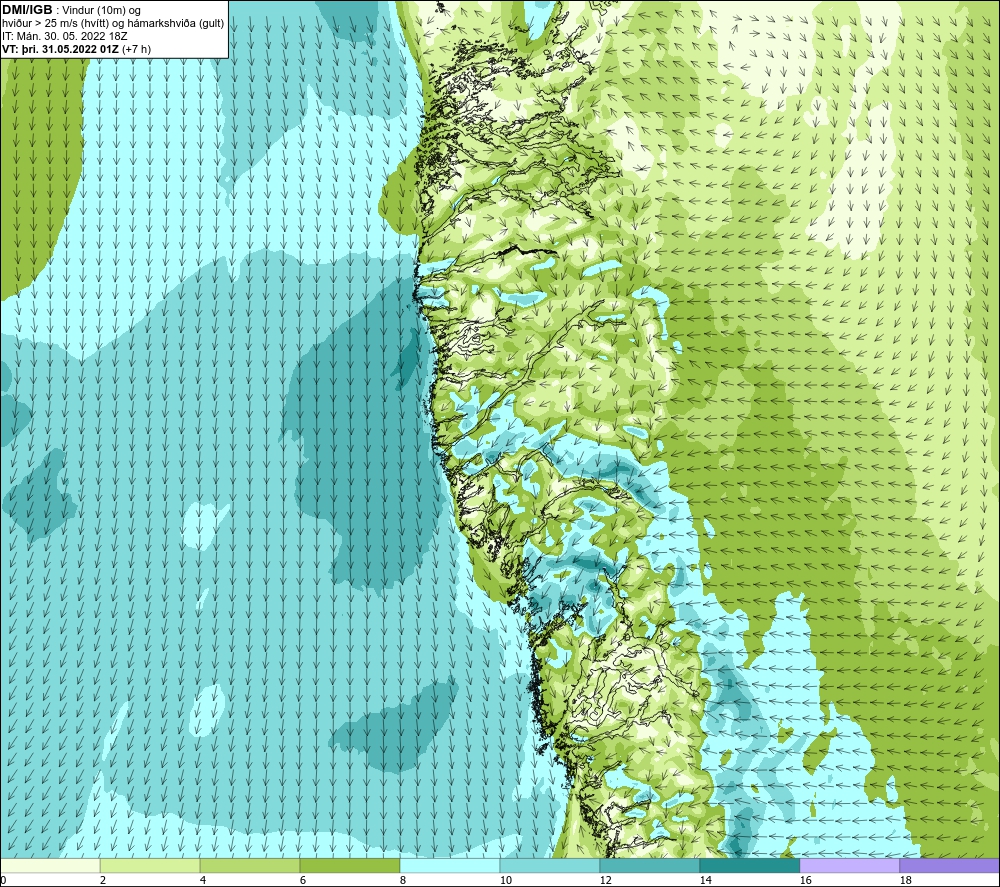This screenshot has height=887, width=1000.
Task: Click the legend value label 14
Action: pyautogui.click(x=705, y=881)
